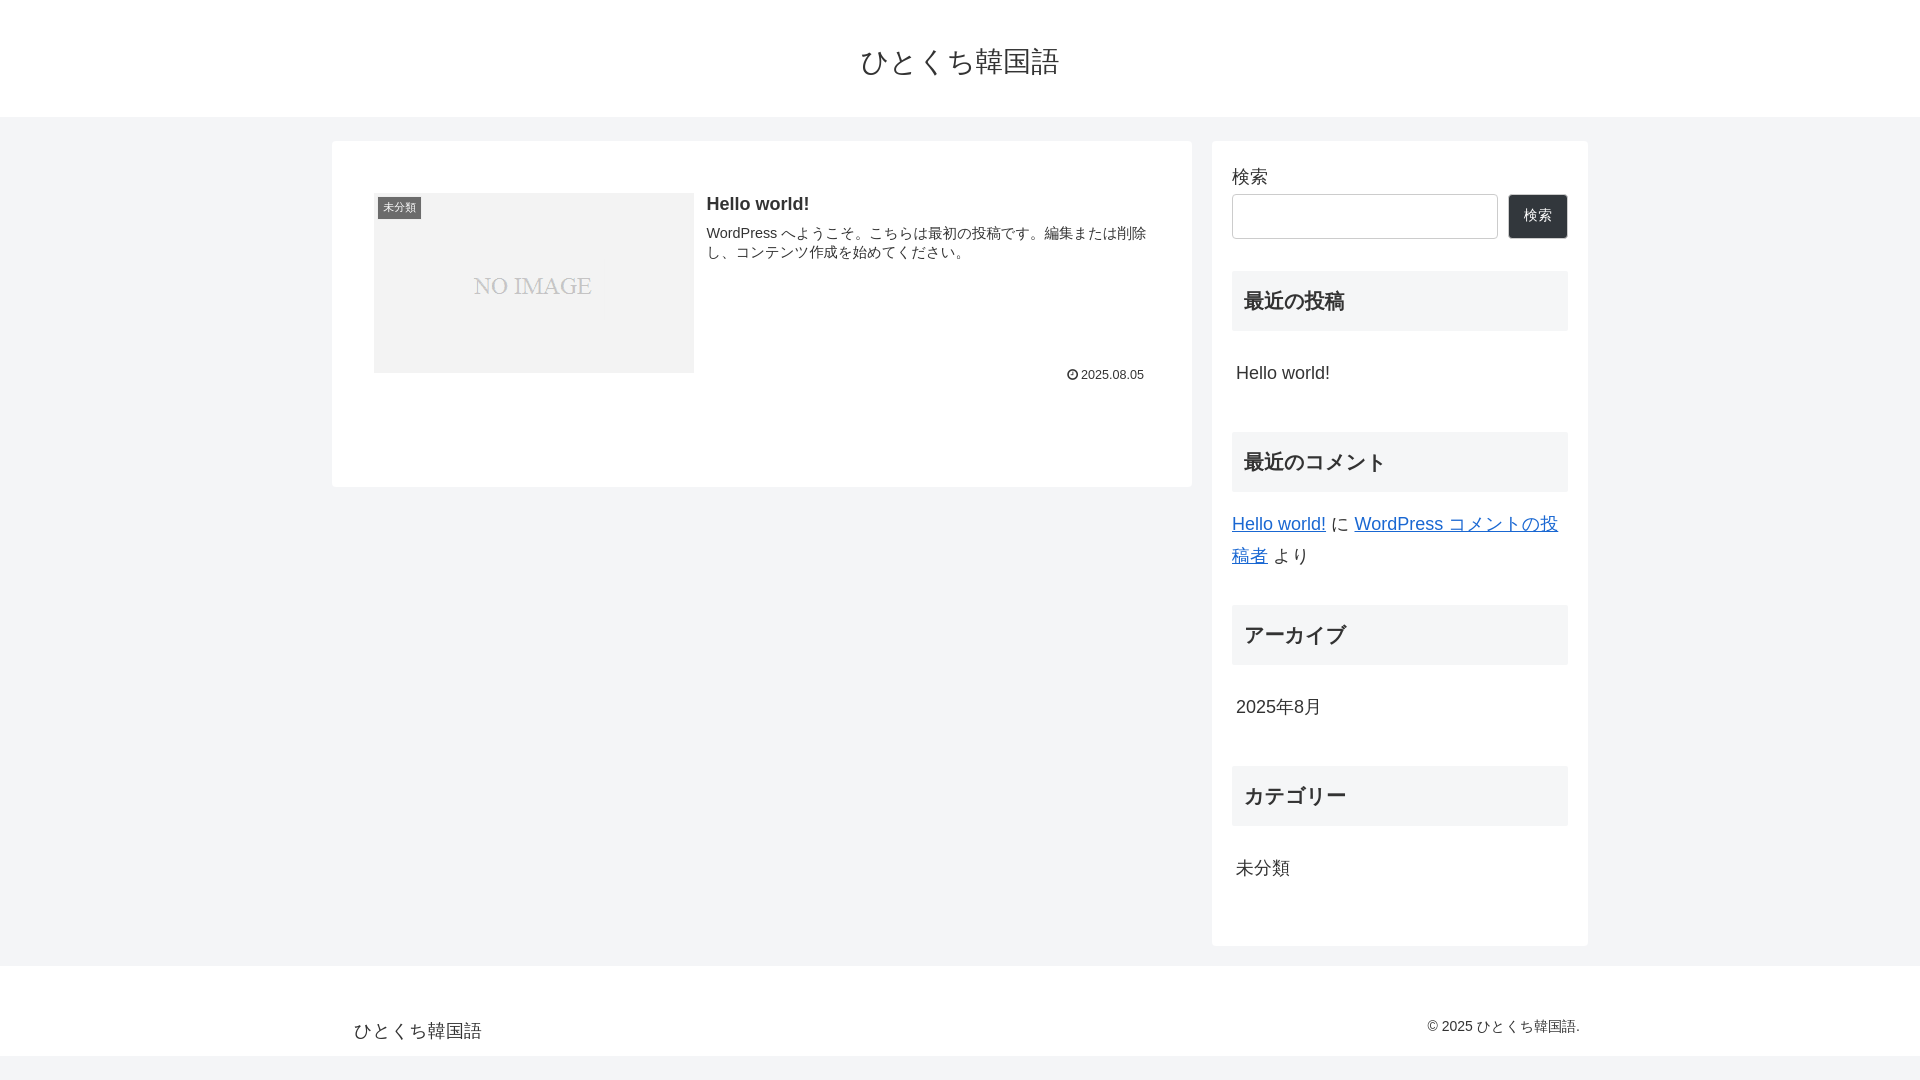This screenshot has width=1920, height=1080.
Task: Click the 最近の投稿 widget heading
Action: coord(1399,301)
